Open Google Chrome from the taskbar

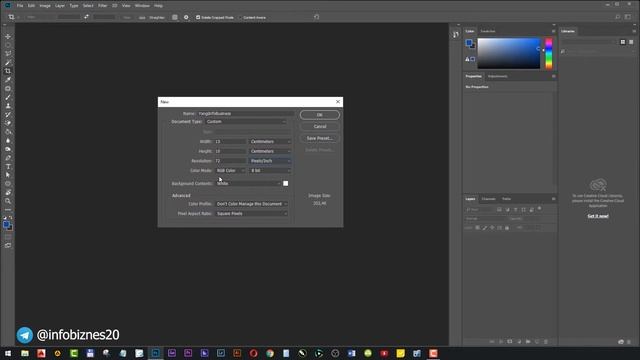click(x=270, y=353)
